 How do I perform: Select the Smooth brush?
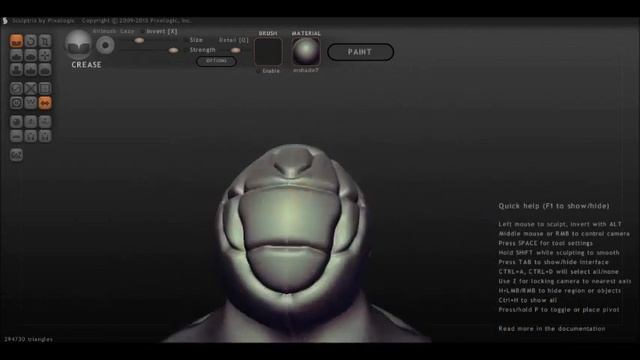(45, 69)
